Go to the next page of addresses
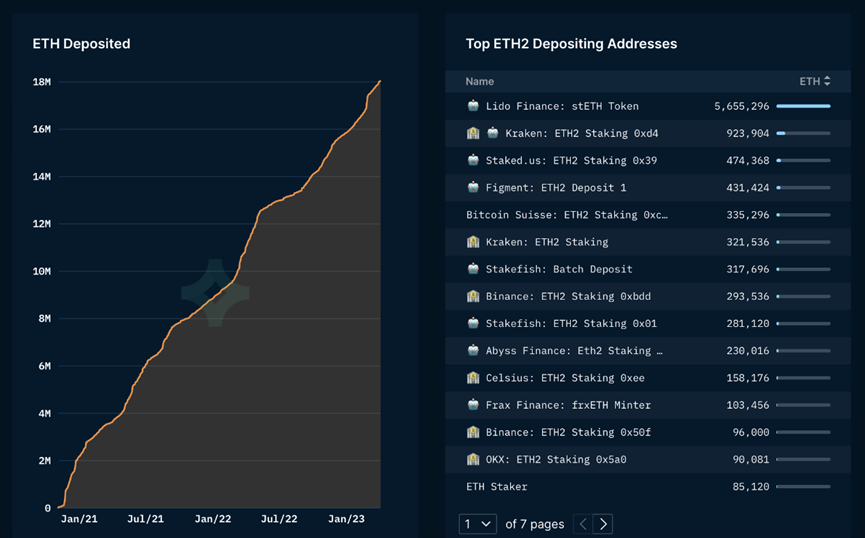Screen dimensions: 865x538 (x=603, y=524)
